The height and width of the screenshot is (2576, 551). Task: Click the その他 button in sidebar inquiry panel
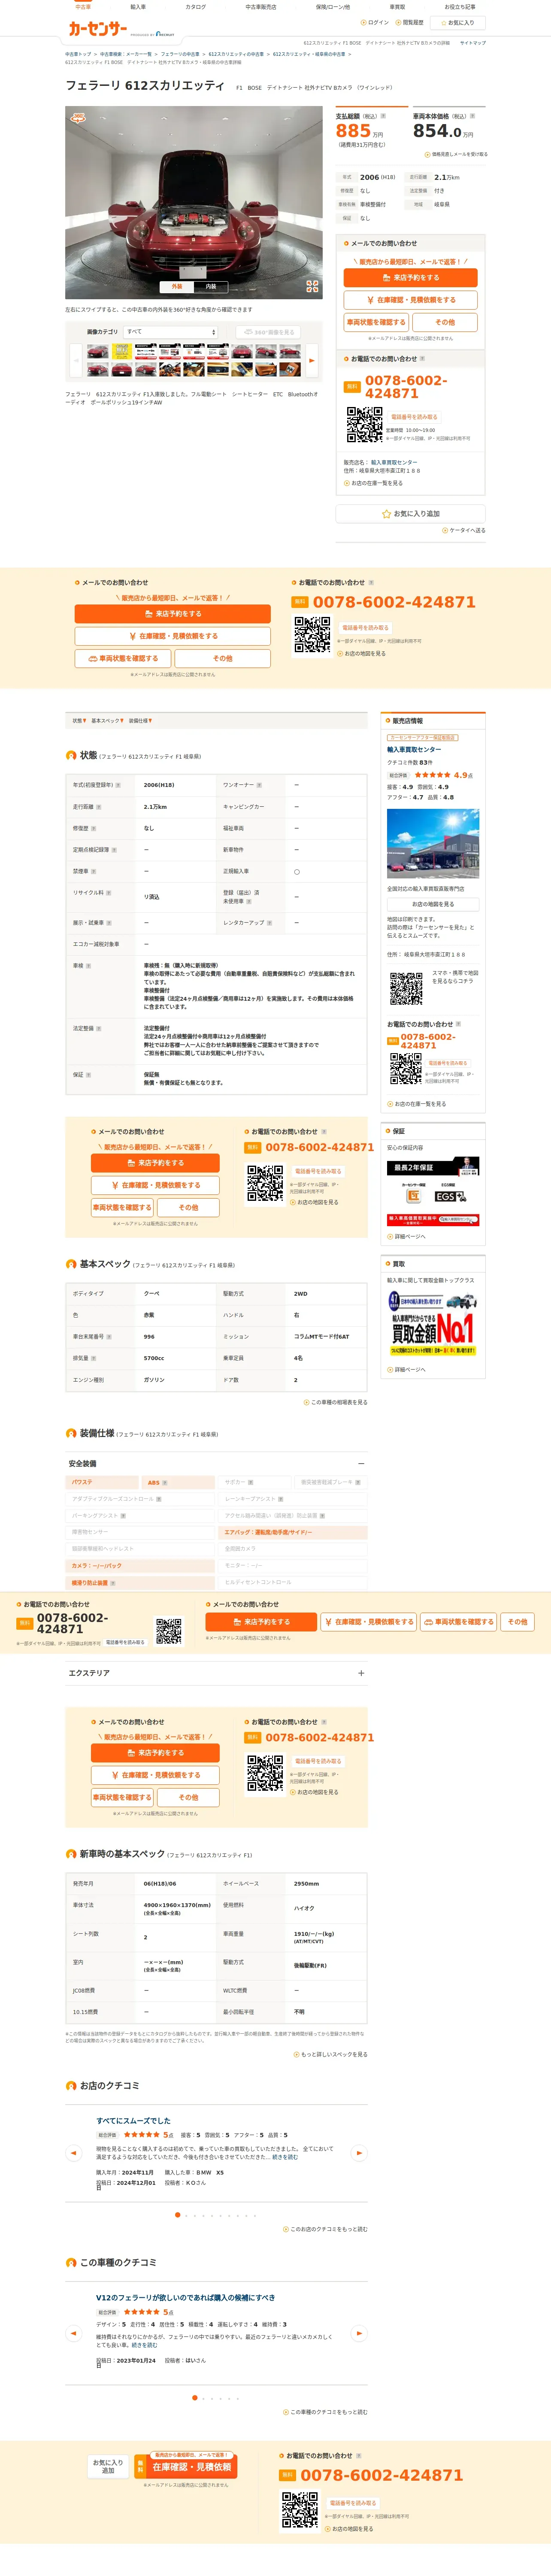point(445,322)
